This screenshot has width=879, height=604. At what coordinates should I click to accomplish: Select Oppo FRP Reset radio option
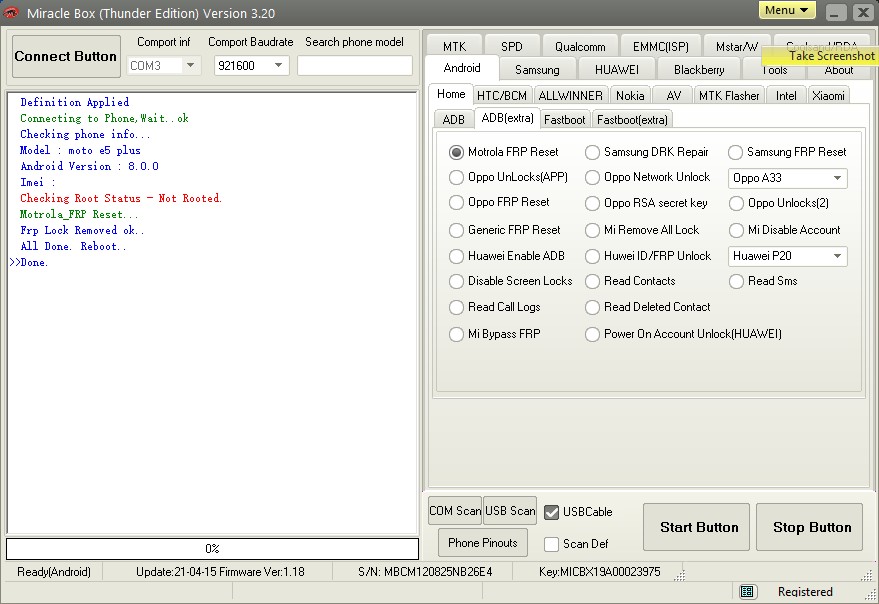pos(456,202)
